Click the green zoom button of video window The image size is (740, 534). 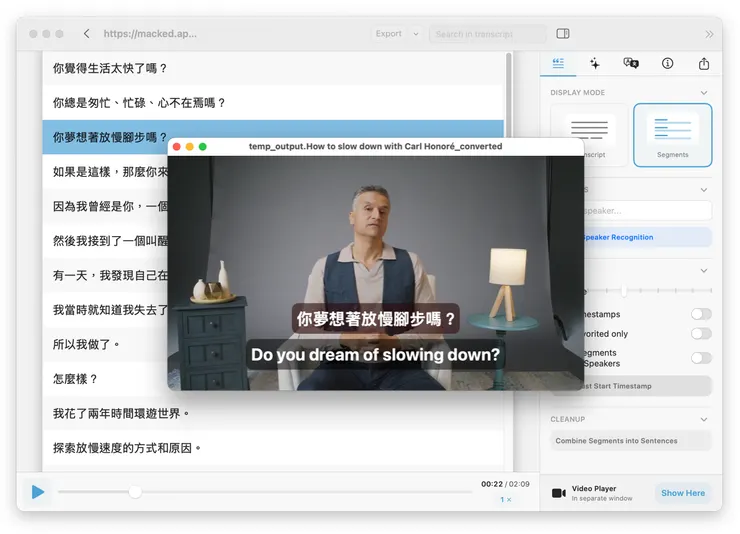click(202, 147)
